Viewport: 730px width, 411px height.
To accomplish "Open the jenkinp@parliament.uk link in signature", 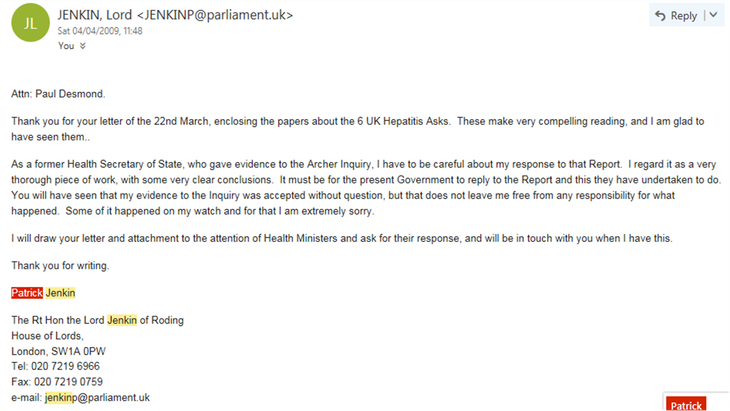I will 97,397.
